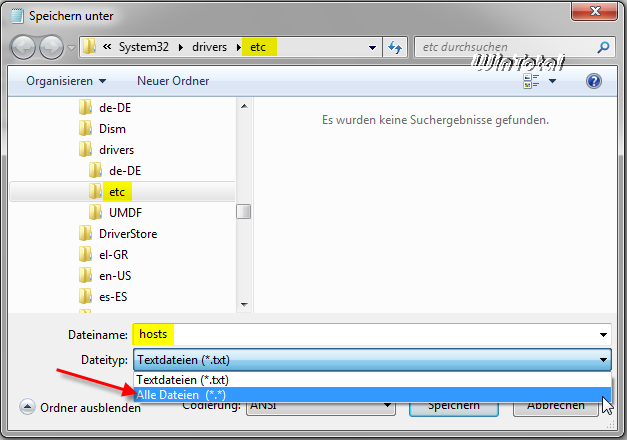This screenshot has height=440, width=627.
Task: Open the Dateiname dropdown arrow
Action: (x=603, y=335)
